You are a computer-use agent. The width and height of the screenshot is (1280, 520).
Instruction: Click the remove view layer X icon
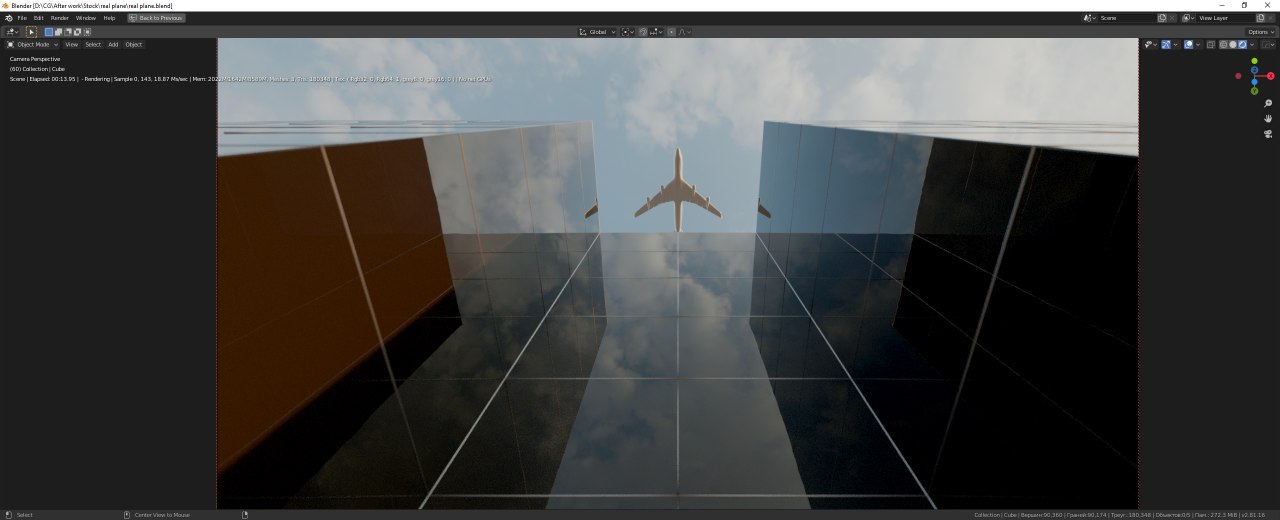[x=1270, y=18]
